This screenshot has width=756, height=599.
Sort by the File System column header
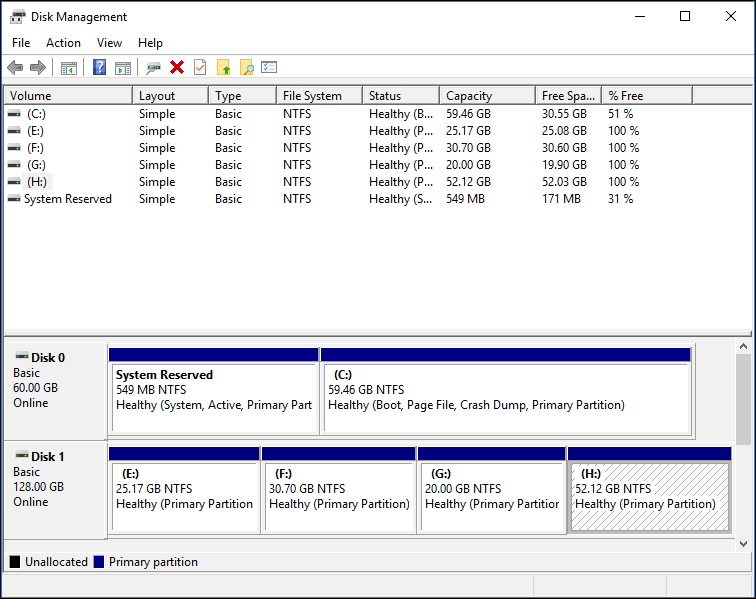[320, 95]
